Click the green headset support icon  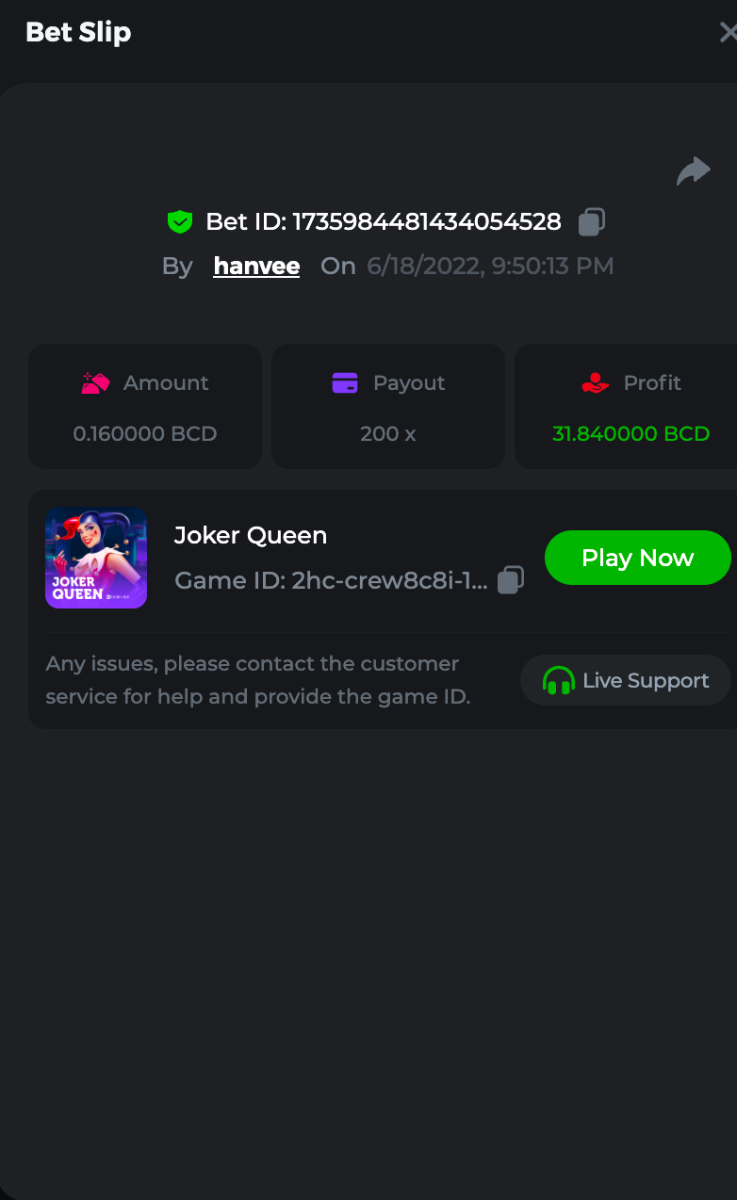(x=558, y=681)
